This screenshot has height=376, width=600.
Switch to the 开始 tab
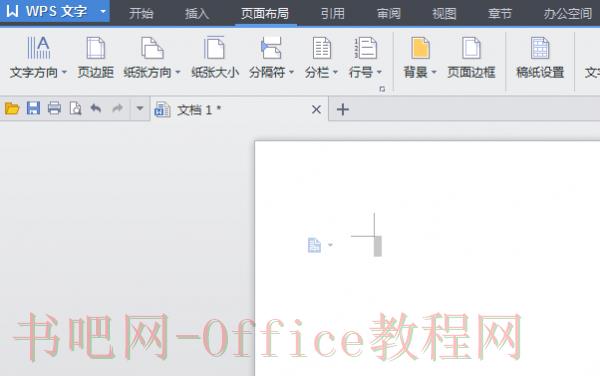tap(141, 13)
